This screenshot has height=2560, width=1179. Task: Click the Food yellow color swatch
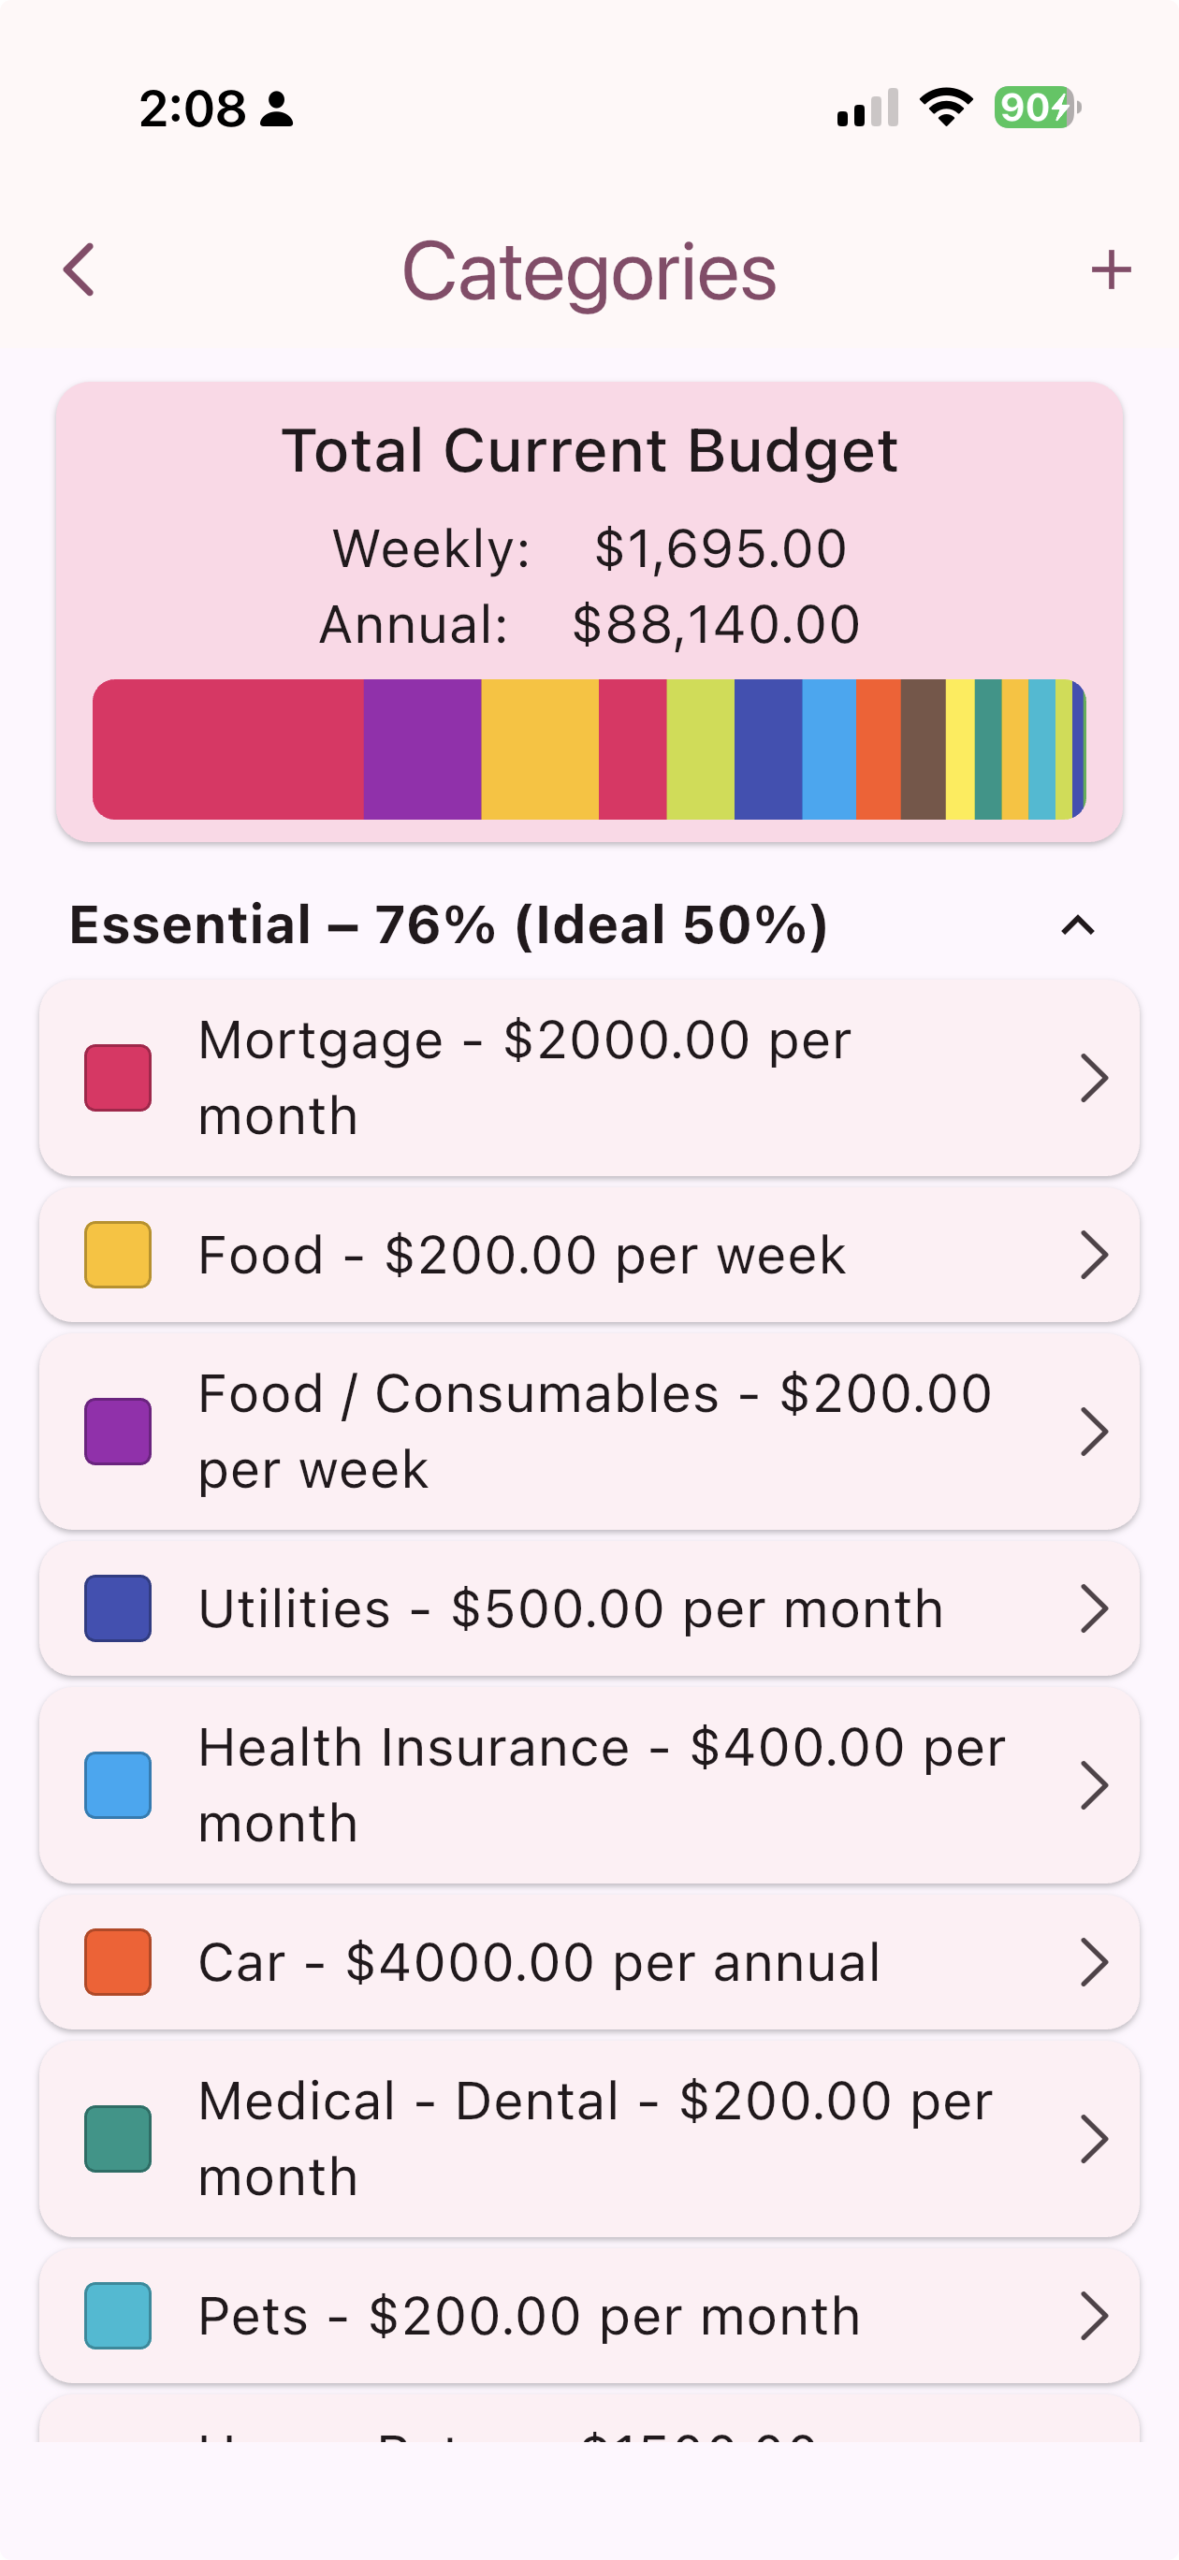118,1255
